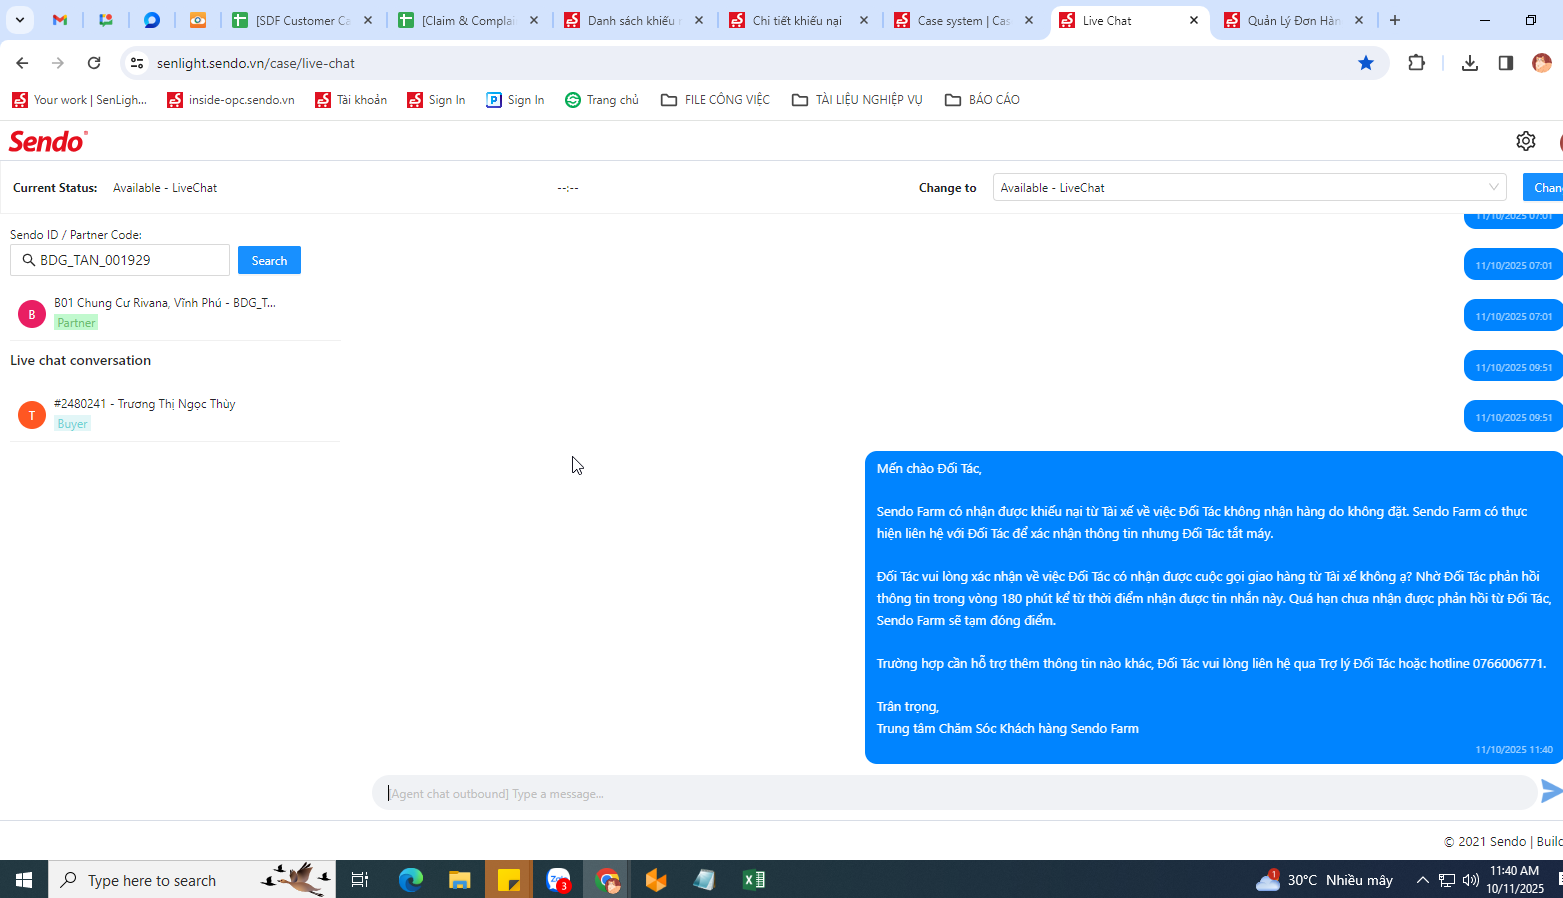1563x898 pixels.
Task: Switch to the Case system tab
Action: point(963,20)
